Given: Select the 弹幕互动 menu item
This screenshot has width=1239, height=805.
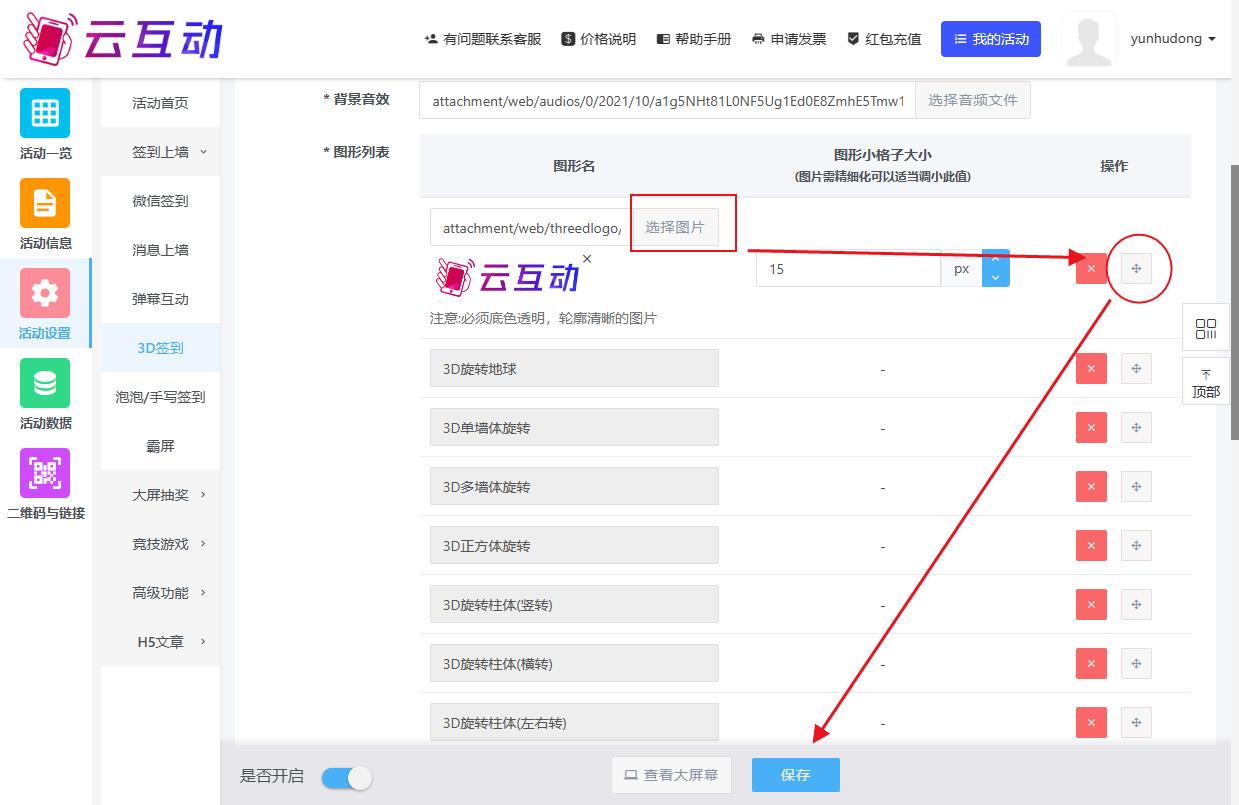Looking at the screenshot, I should click(x=160, y=299).
